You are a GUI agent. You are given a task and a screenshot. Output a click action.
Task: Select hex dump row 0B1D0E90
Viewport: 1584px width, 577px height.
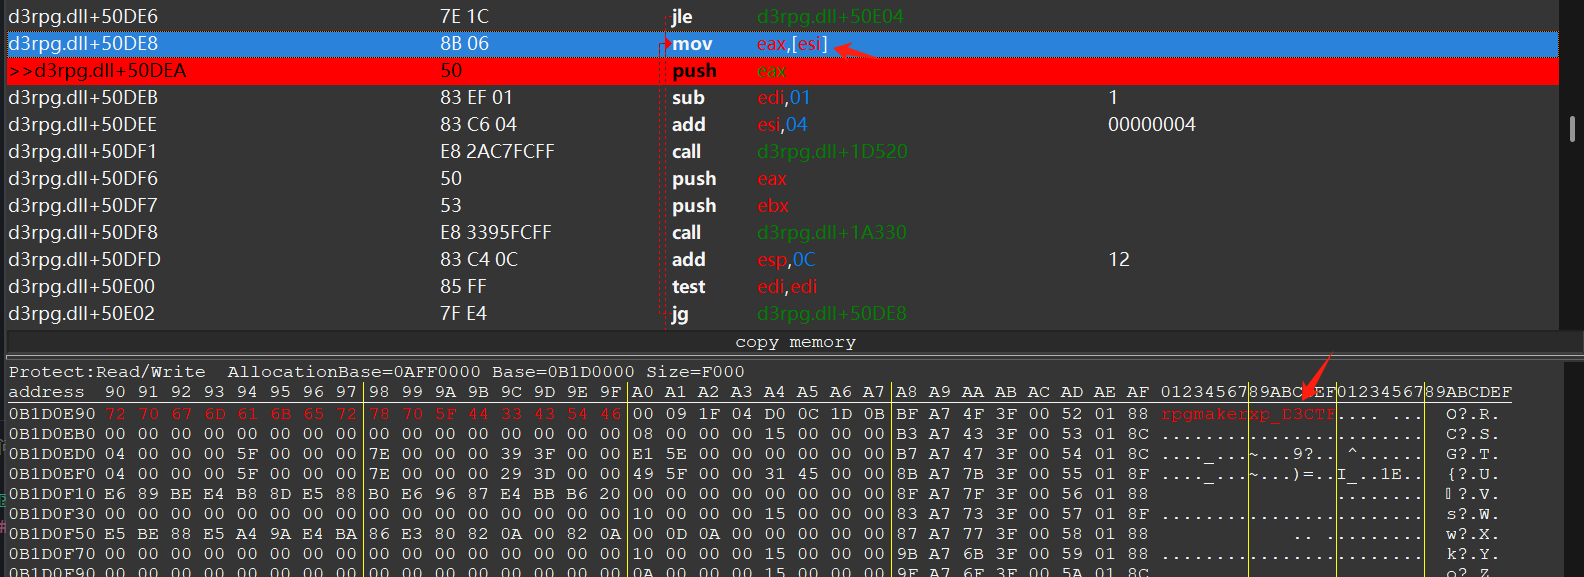(52, 414)
